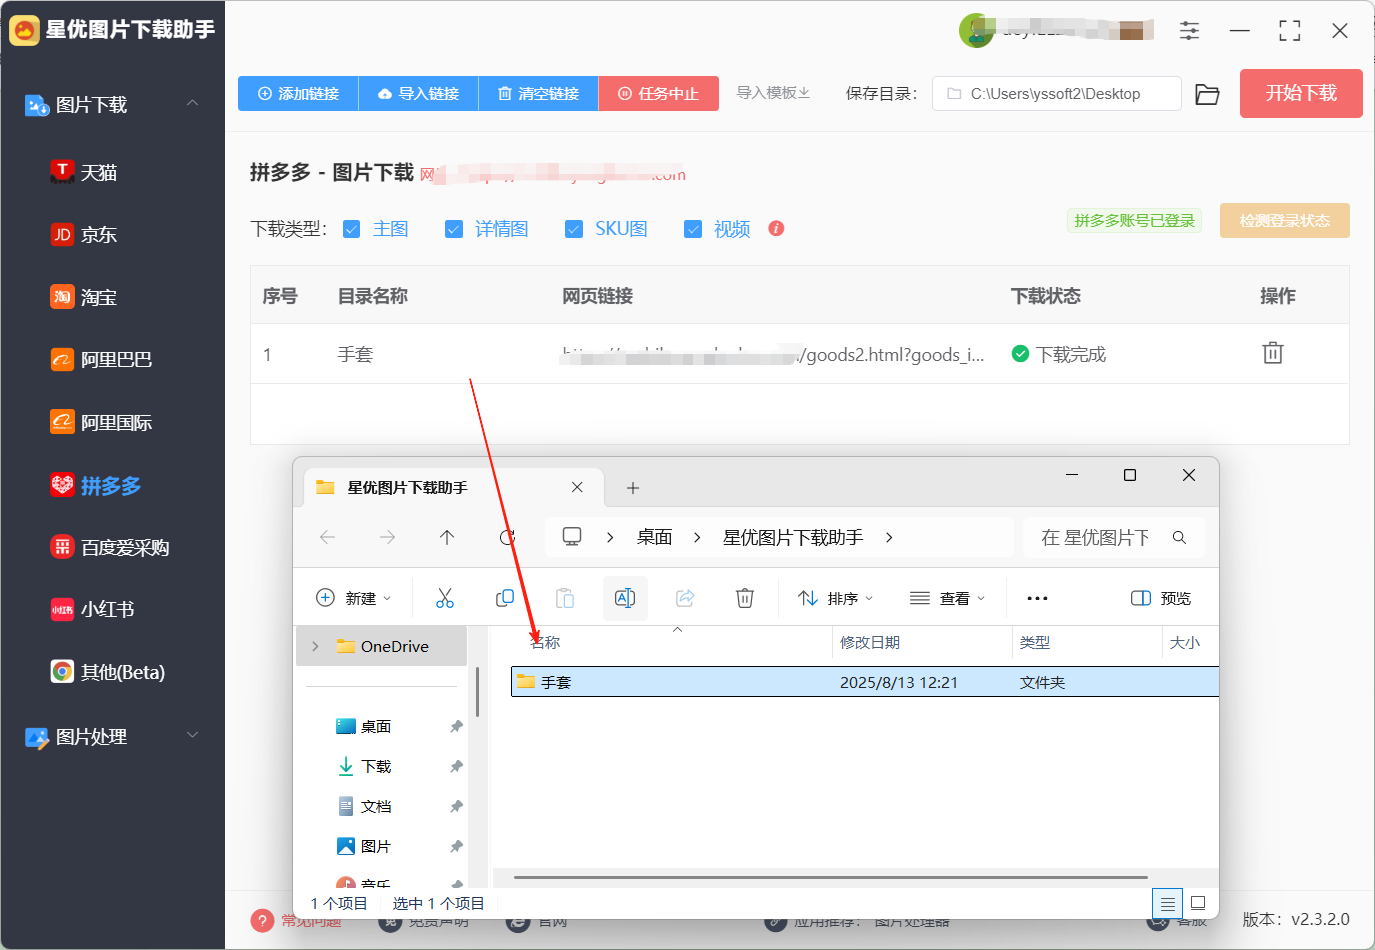Image resolution: width=1375 pixels, height=950 pixels.
Task: Click the 导入链接 button
Action: 418,93
